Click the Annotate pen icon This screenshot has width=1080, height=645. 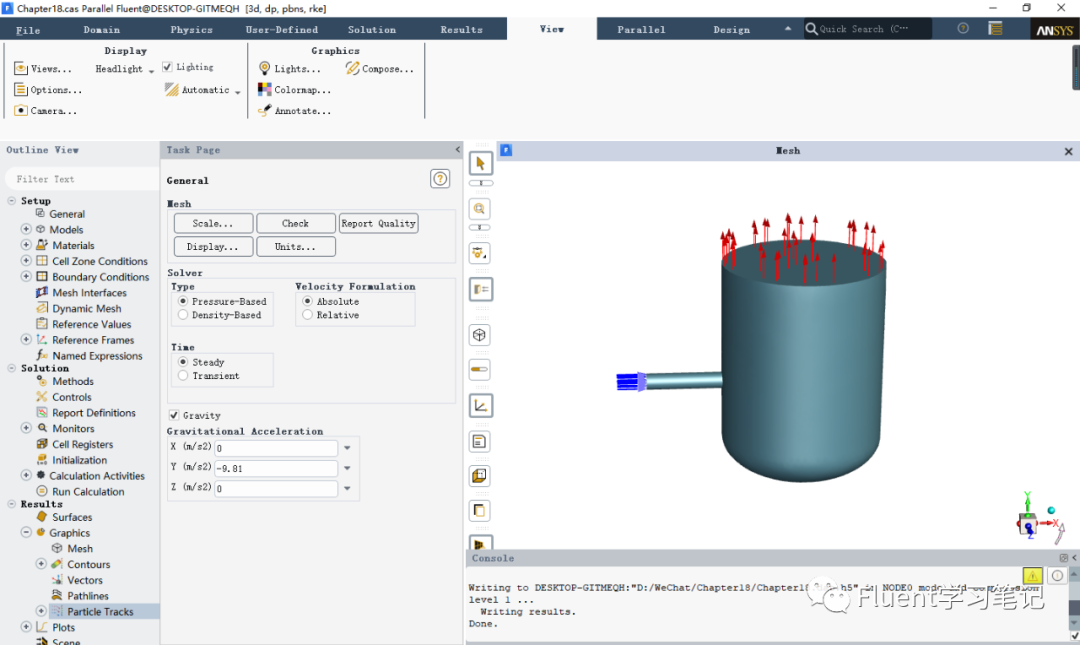coord(264,110)
